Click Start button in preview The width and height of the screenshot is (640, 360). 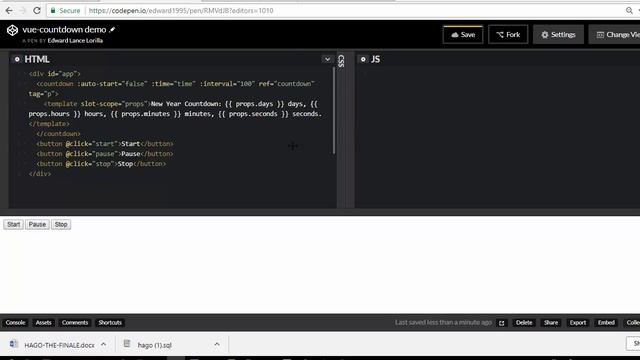(x=13, y=224)
